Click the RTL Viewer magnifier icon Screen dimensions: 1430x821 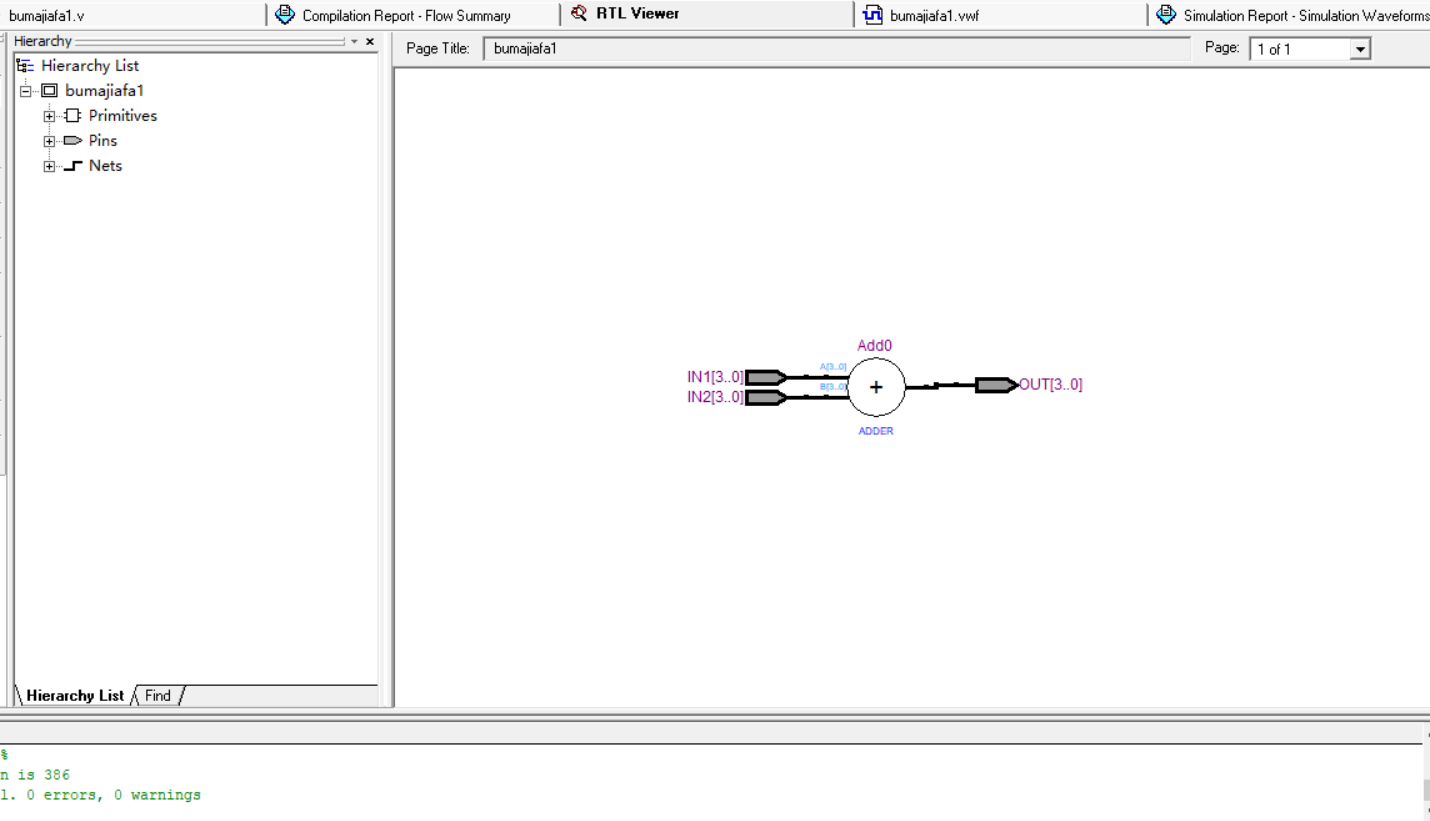coord(579,14)
